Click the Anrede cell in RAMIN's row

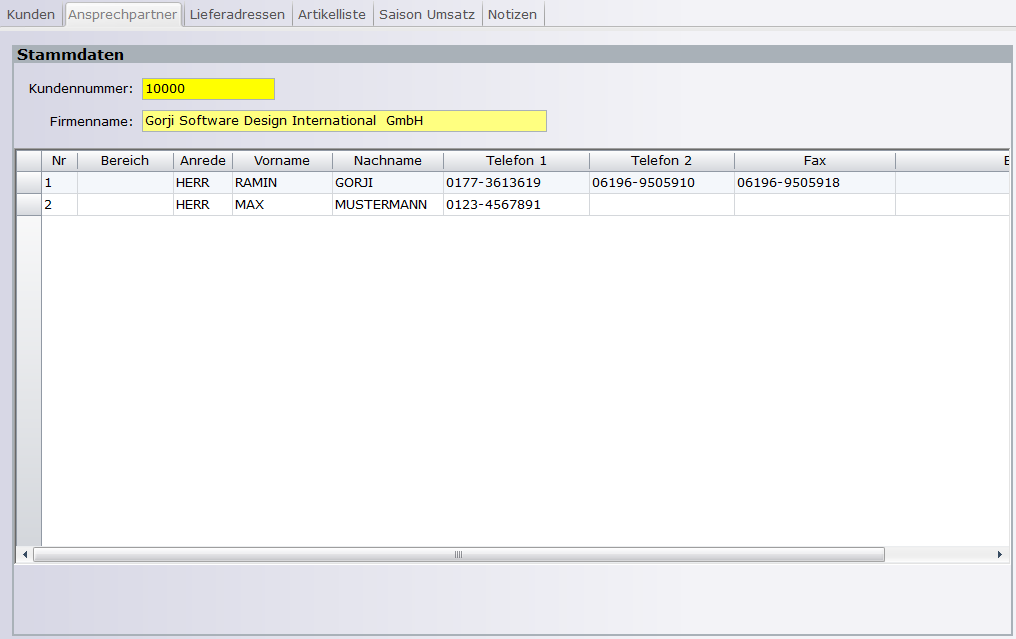(x=203, y=183)
